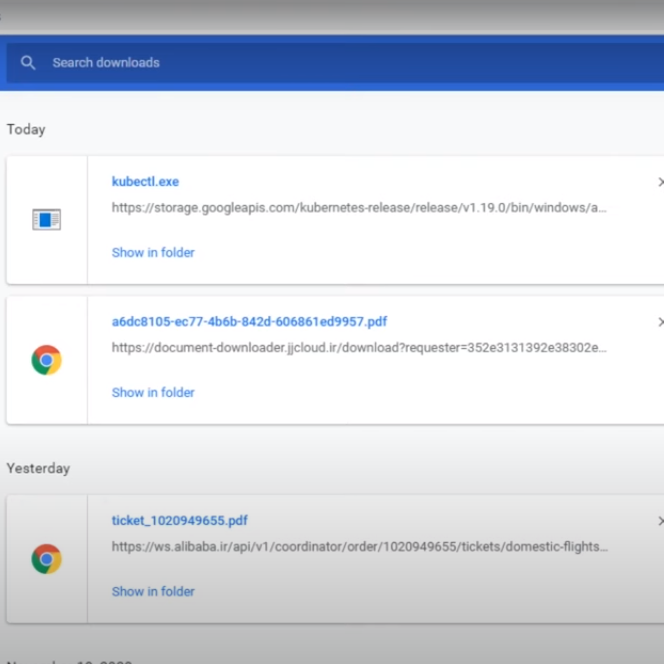This screenshot has width=664, height=664.
Task: Open the a6dc8105-ec77 PDF file
Action: tap(249, 322)
